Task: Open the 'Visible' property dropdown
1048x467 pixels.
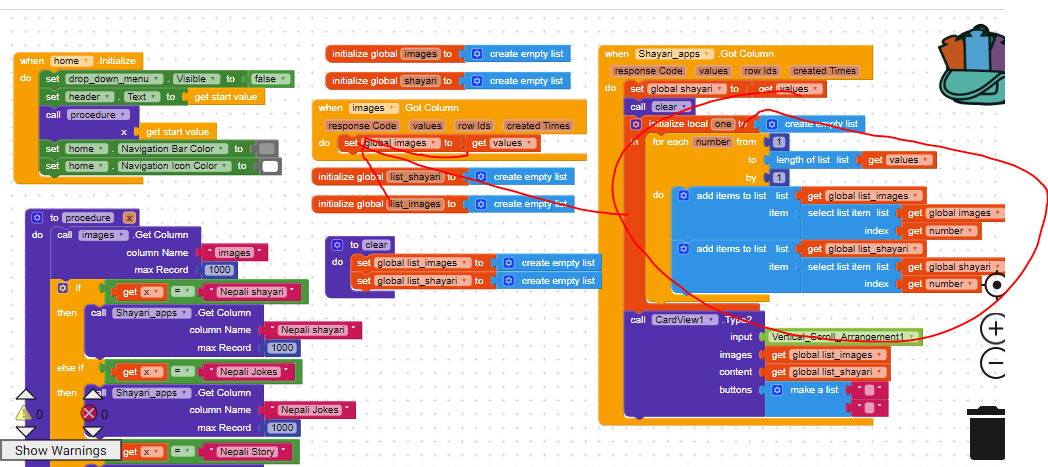Action: pyautogui.click(x=198, y=79)
